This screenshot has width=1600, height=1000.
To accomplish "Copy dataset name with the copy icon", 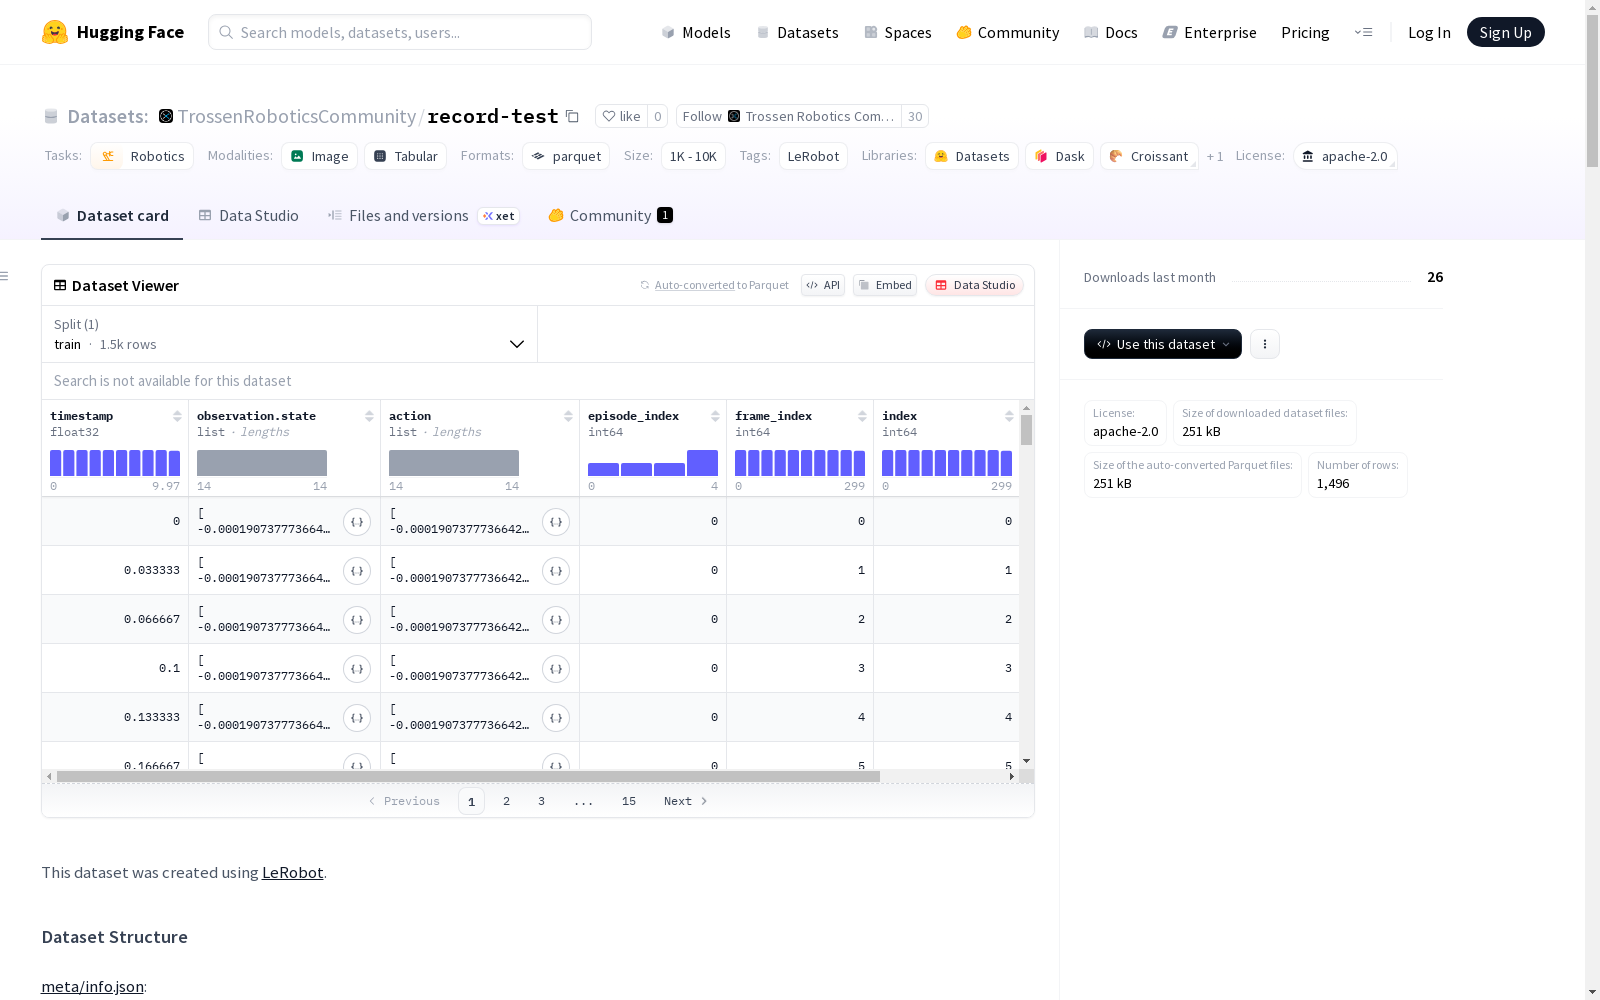I will pyautogui.click(x=572, y=116).
